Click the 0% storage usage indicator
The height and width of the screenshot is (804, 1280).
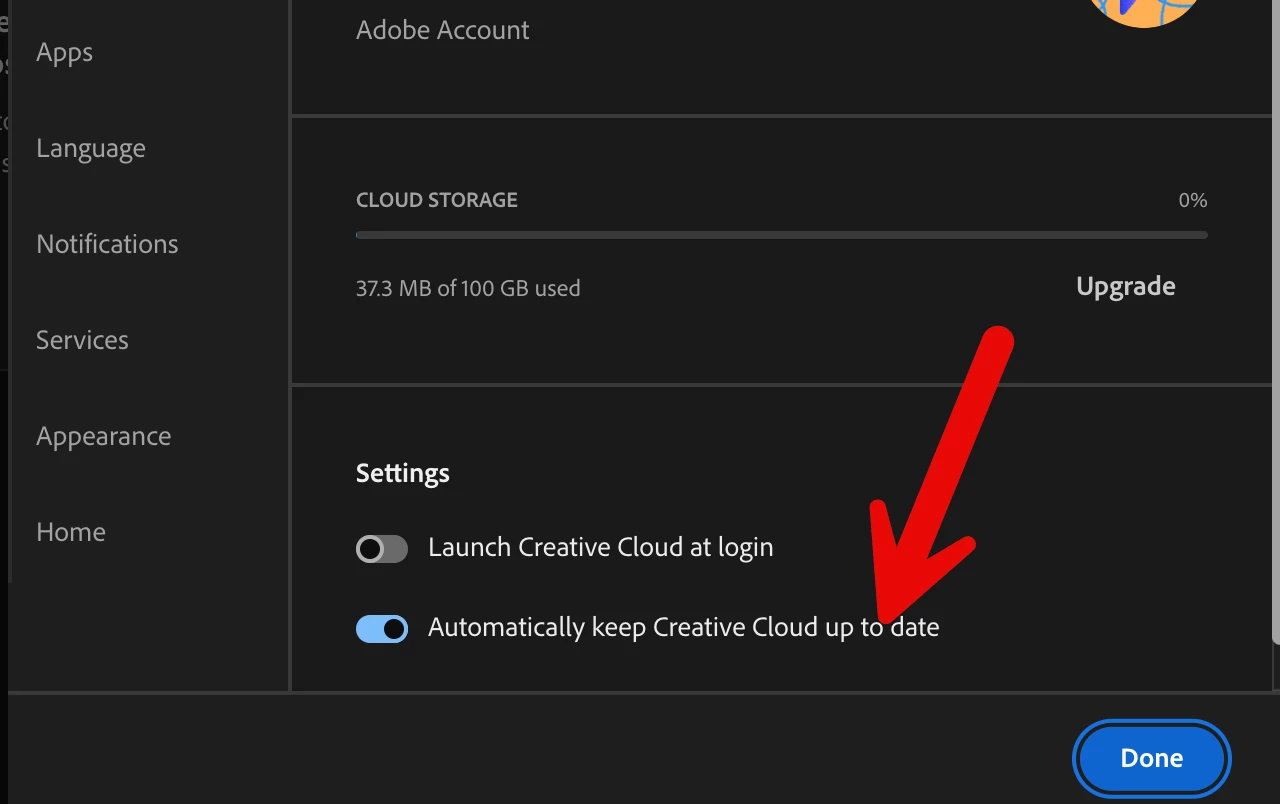click(x=1193, y=200)
